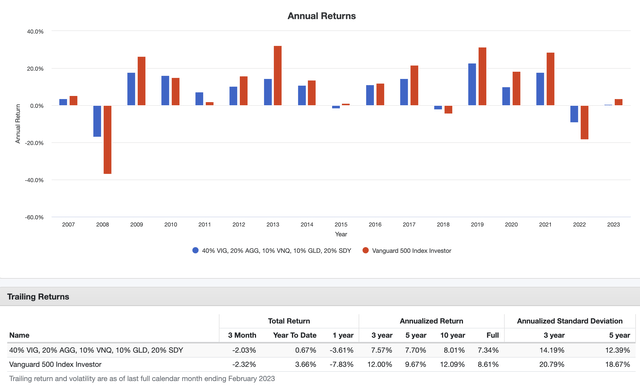Click the red 2008 Vanguard 500 bar
Viewport: 640px width, 388px height.
point(107,140)
